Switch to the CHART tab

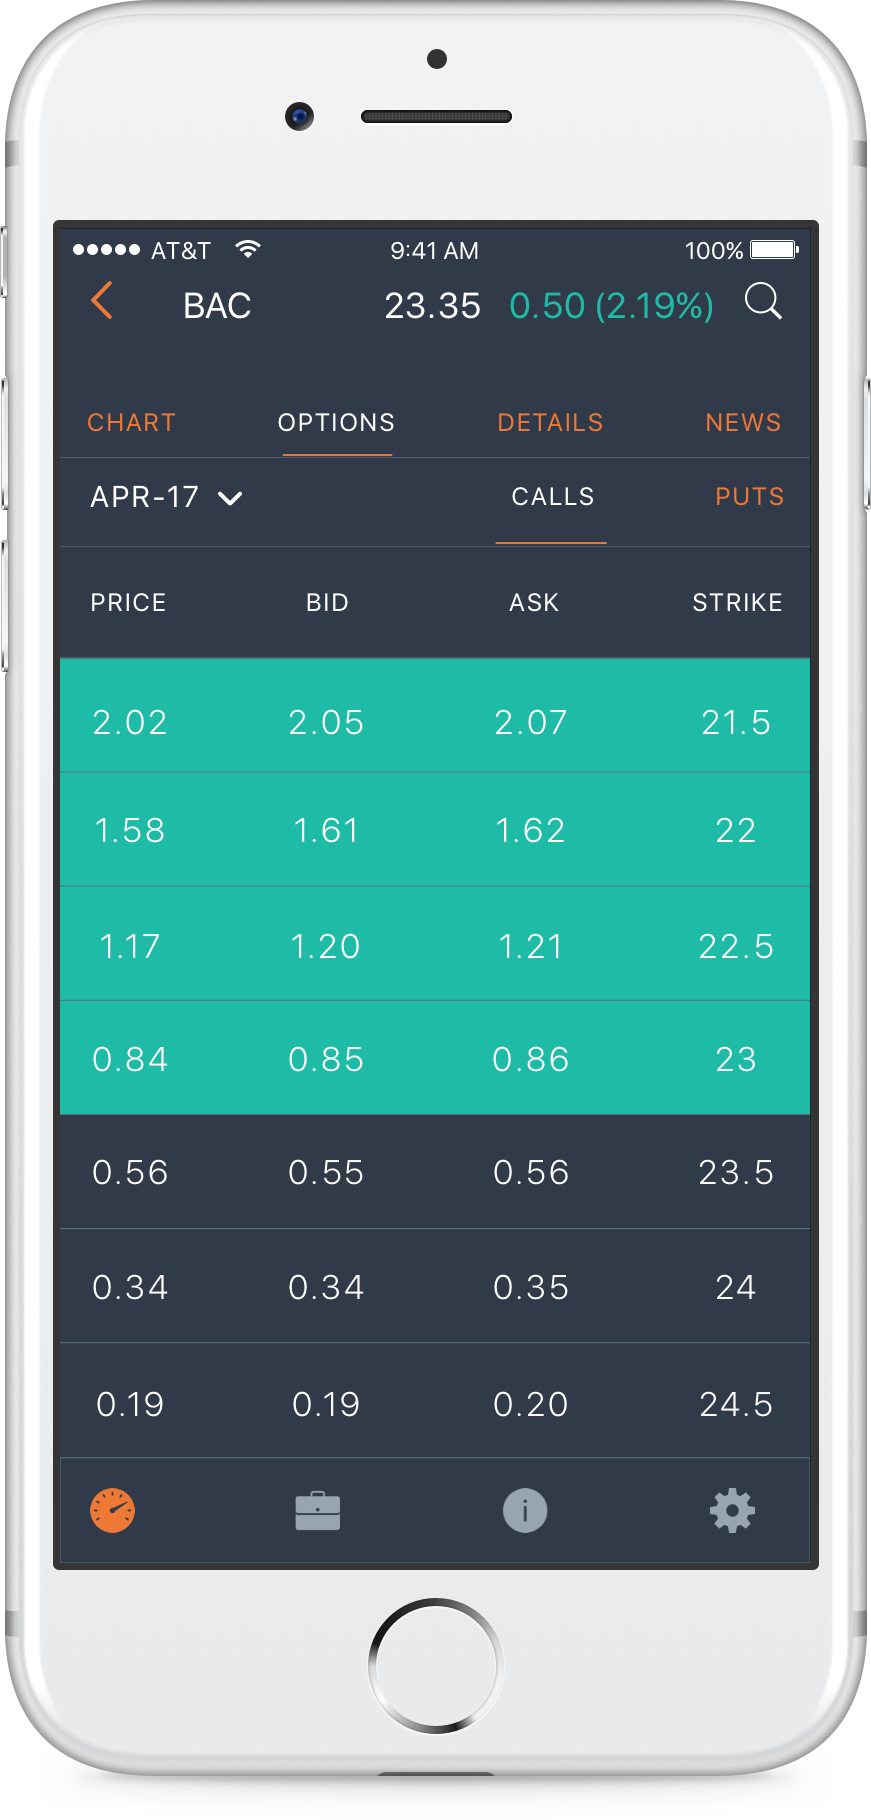131,423
